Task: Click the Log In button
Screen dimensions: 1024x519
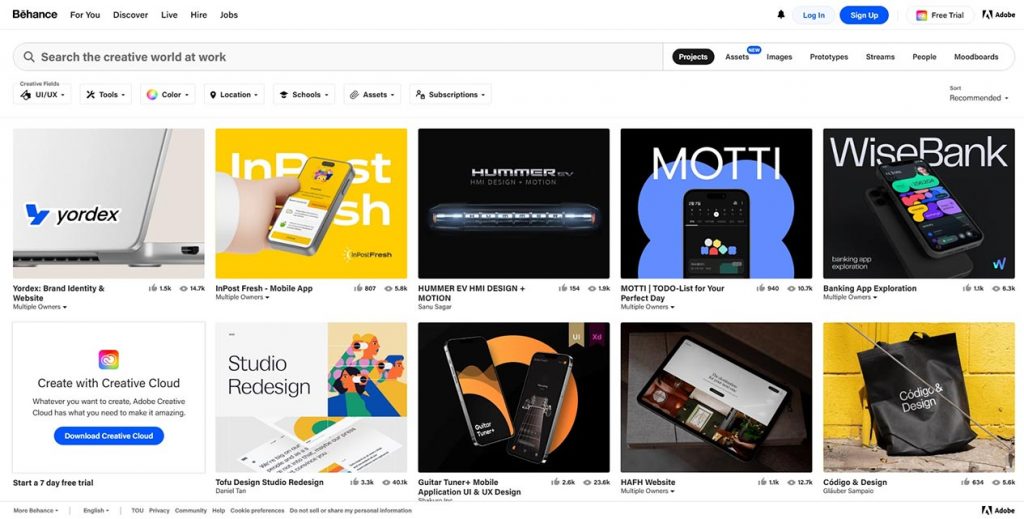Action: 814,15
